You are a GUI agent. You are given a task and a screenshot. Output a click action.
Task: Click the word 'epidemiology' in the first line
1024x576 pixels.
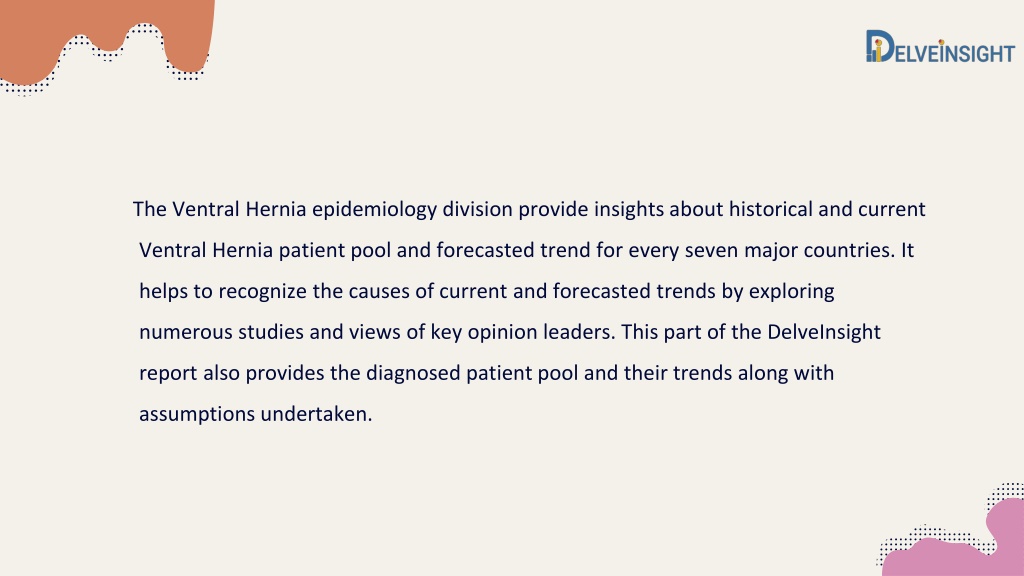[374, 210]
